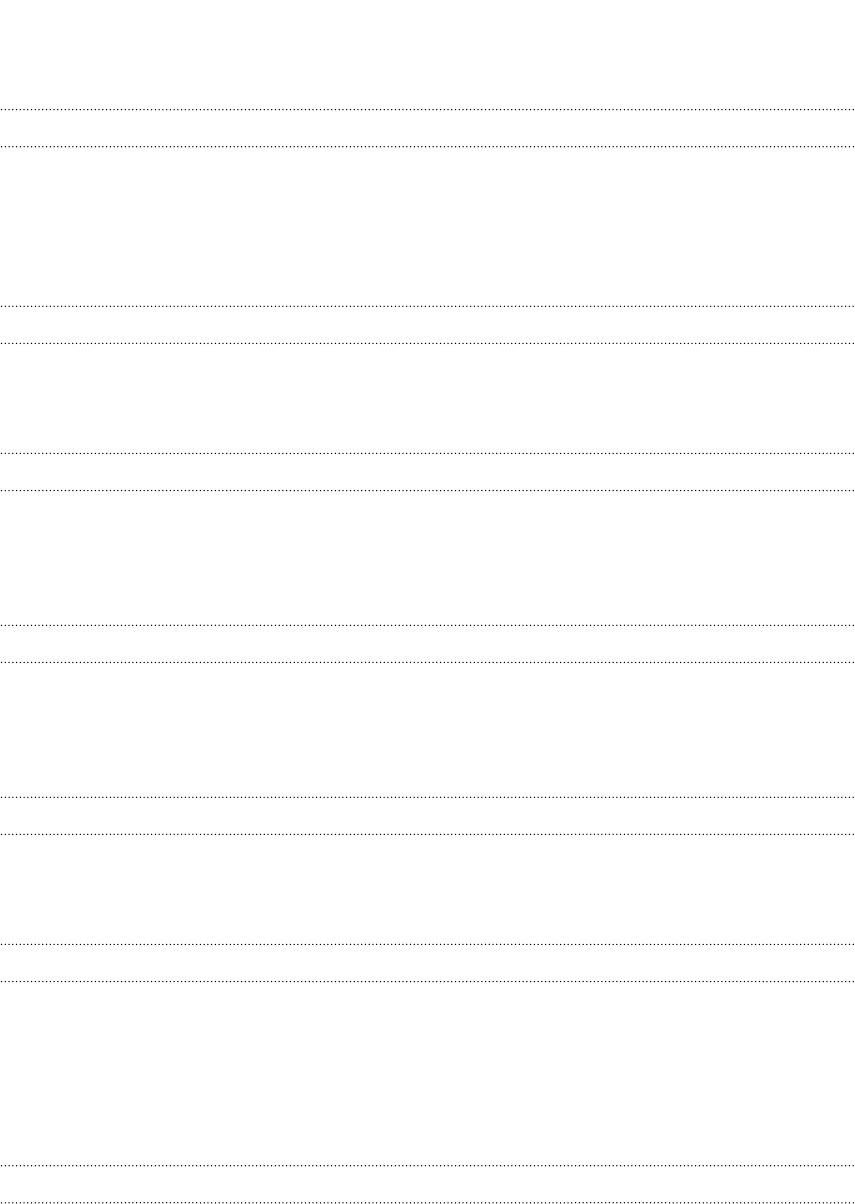Image resolution: width=855 pixels, height=1204 pixels.
Task: Click the upper dotted line of the fifth pair
Action: pyautogui.click(x=427, y=797)
